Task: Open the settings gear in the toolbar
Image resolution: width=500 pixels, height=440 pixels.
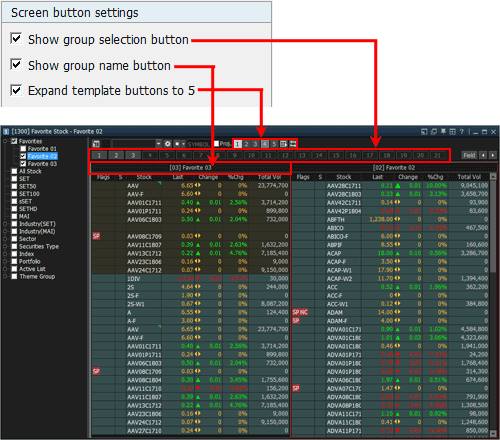Action: (168, 144)
